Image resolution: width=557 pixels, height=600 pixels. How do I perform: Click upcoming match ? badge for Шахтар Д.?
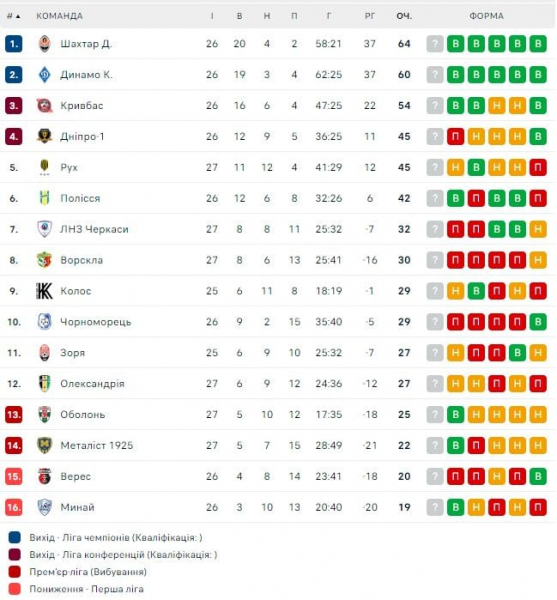(435, 44)
